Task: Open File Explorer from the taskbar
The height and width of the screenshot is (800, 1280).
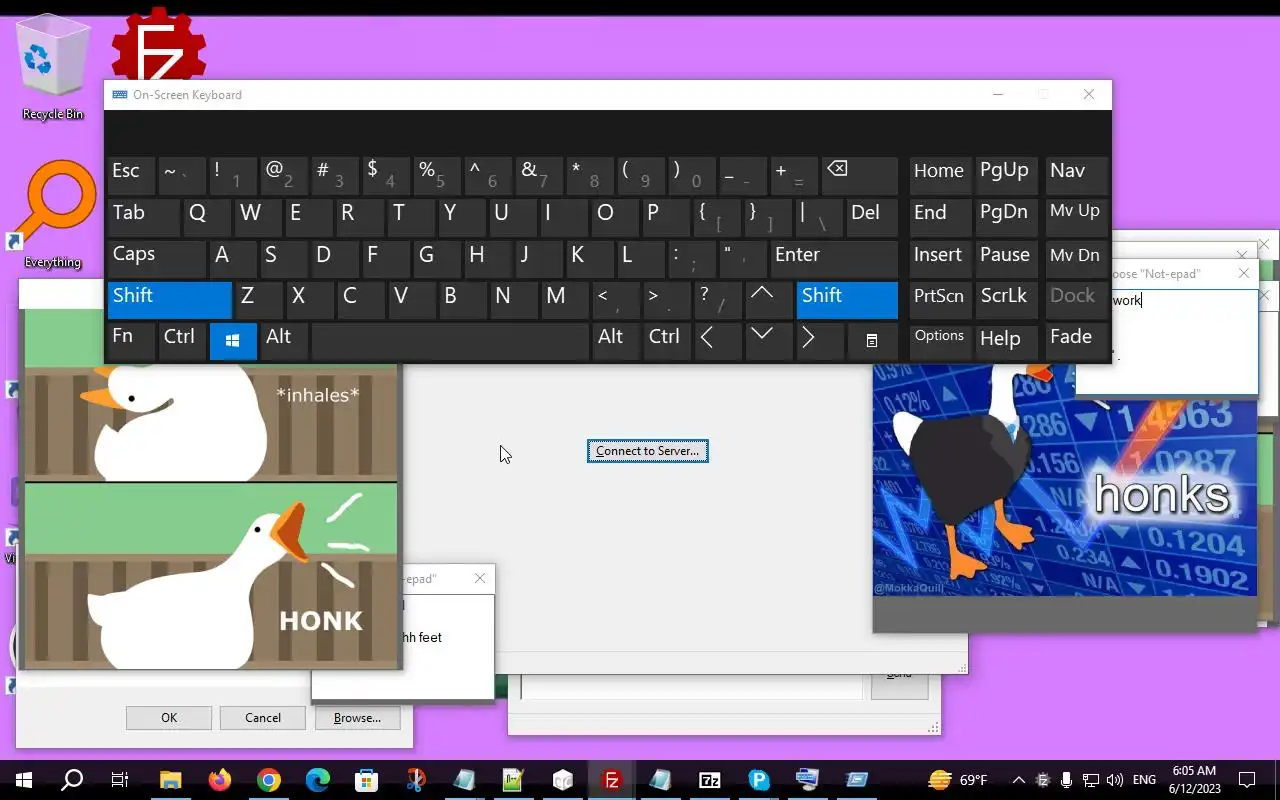Action: pyautogui.click(x=170, y=780)
